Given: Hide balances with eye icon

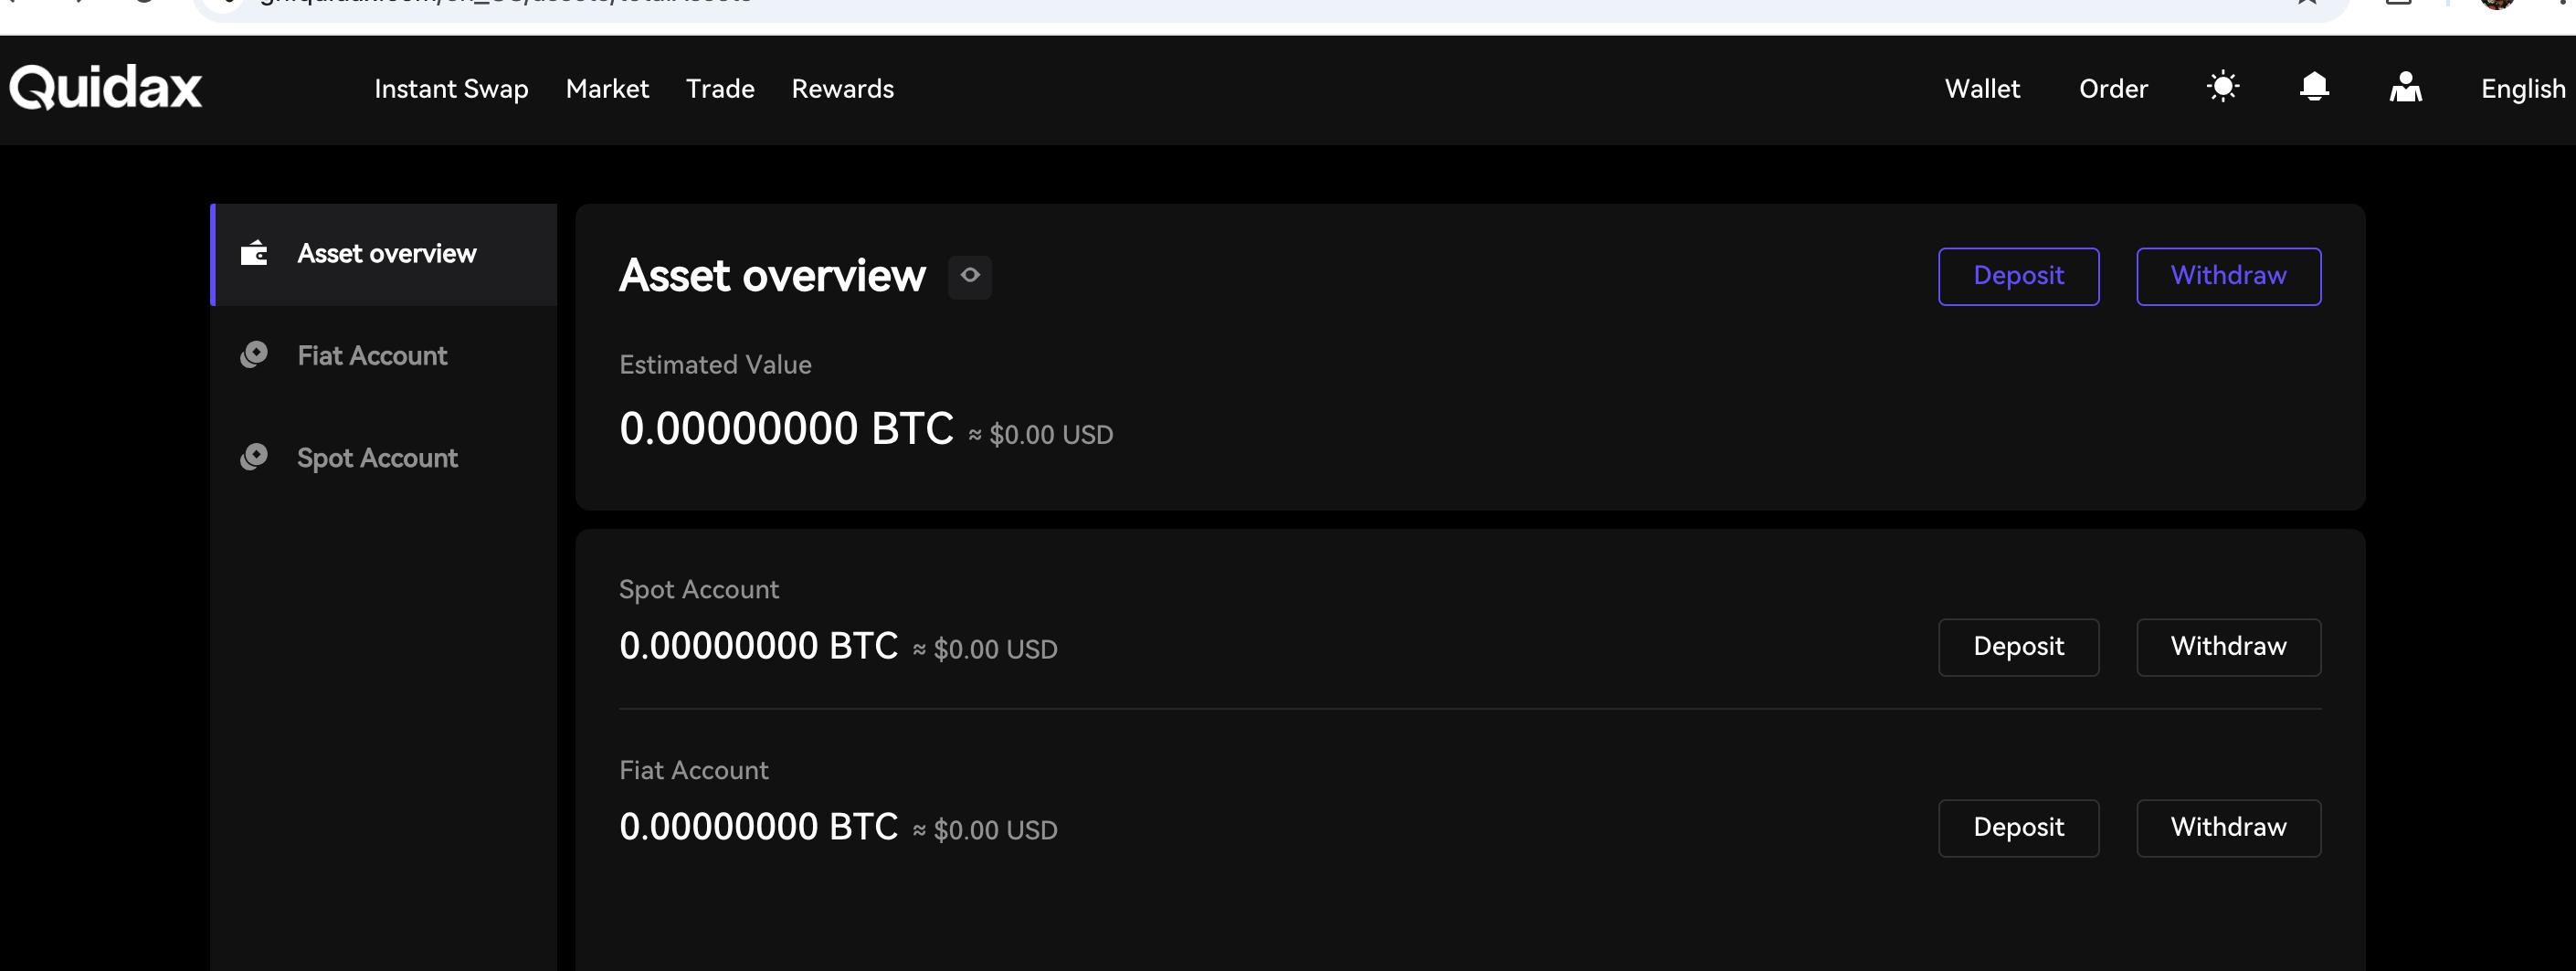Looking at the screenshot, I should coord(970,275).
